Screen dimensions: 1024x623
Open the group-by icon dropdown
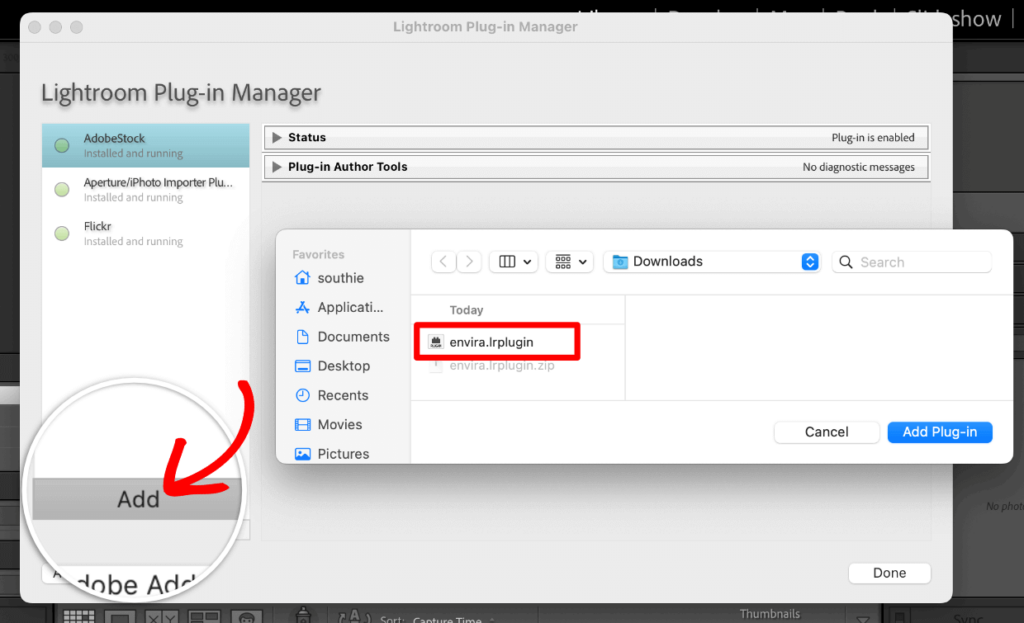570,261
